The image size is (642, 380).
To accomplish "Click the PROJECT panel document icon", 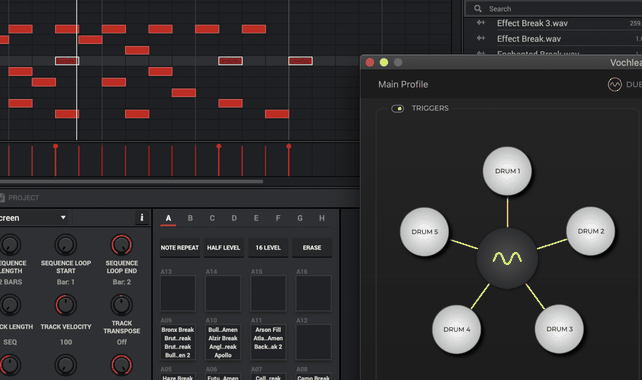I will pos(2,198).
